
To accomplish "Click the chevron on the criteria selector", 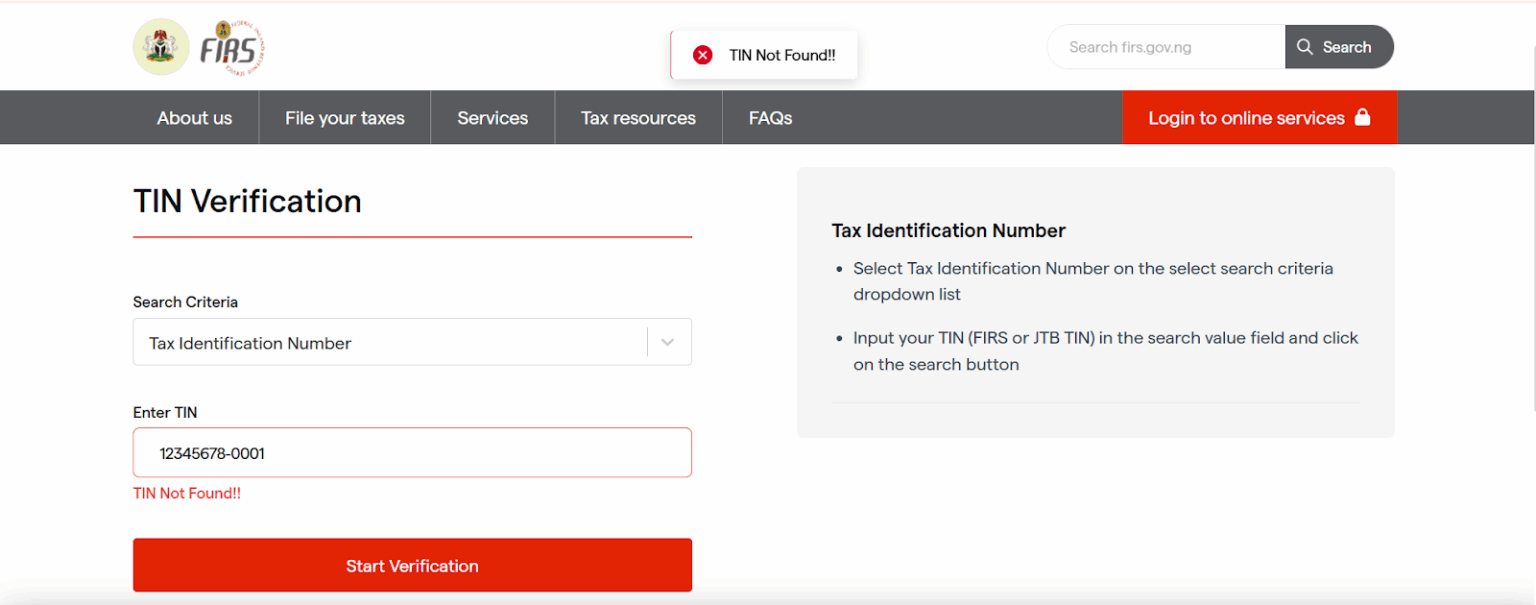I will click(x=668, y=342).
